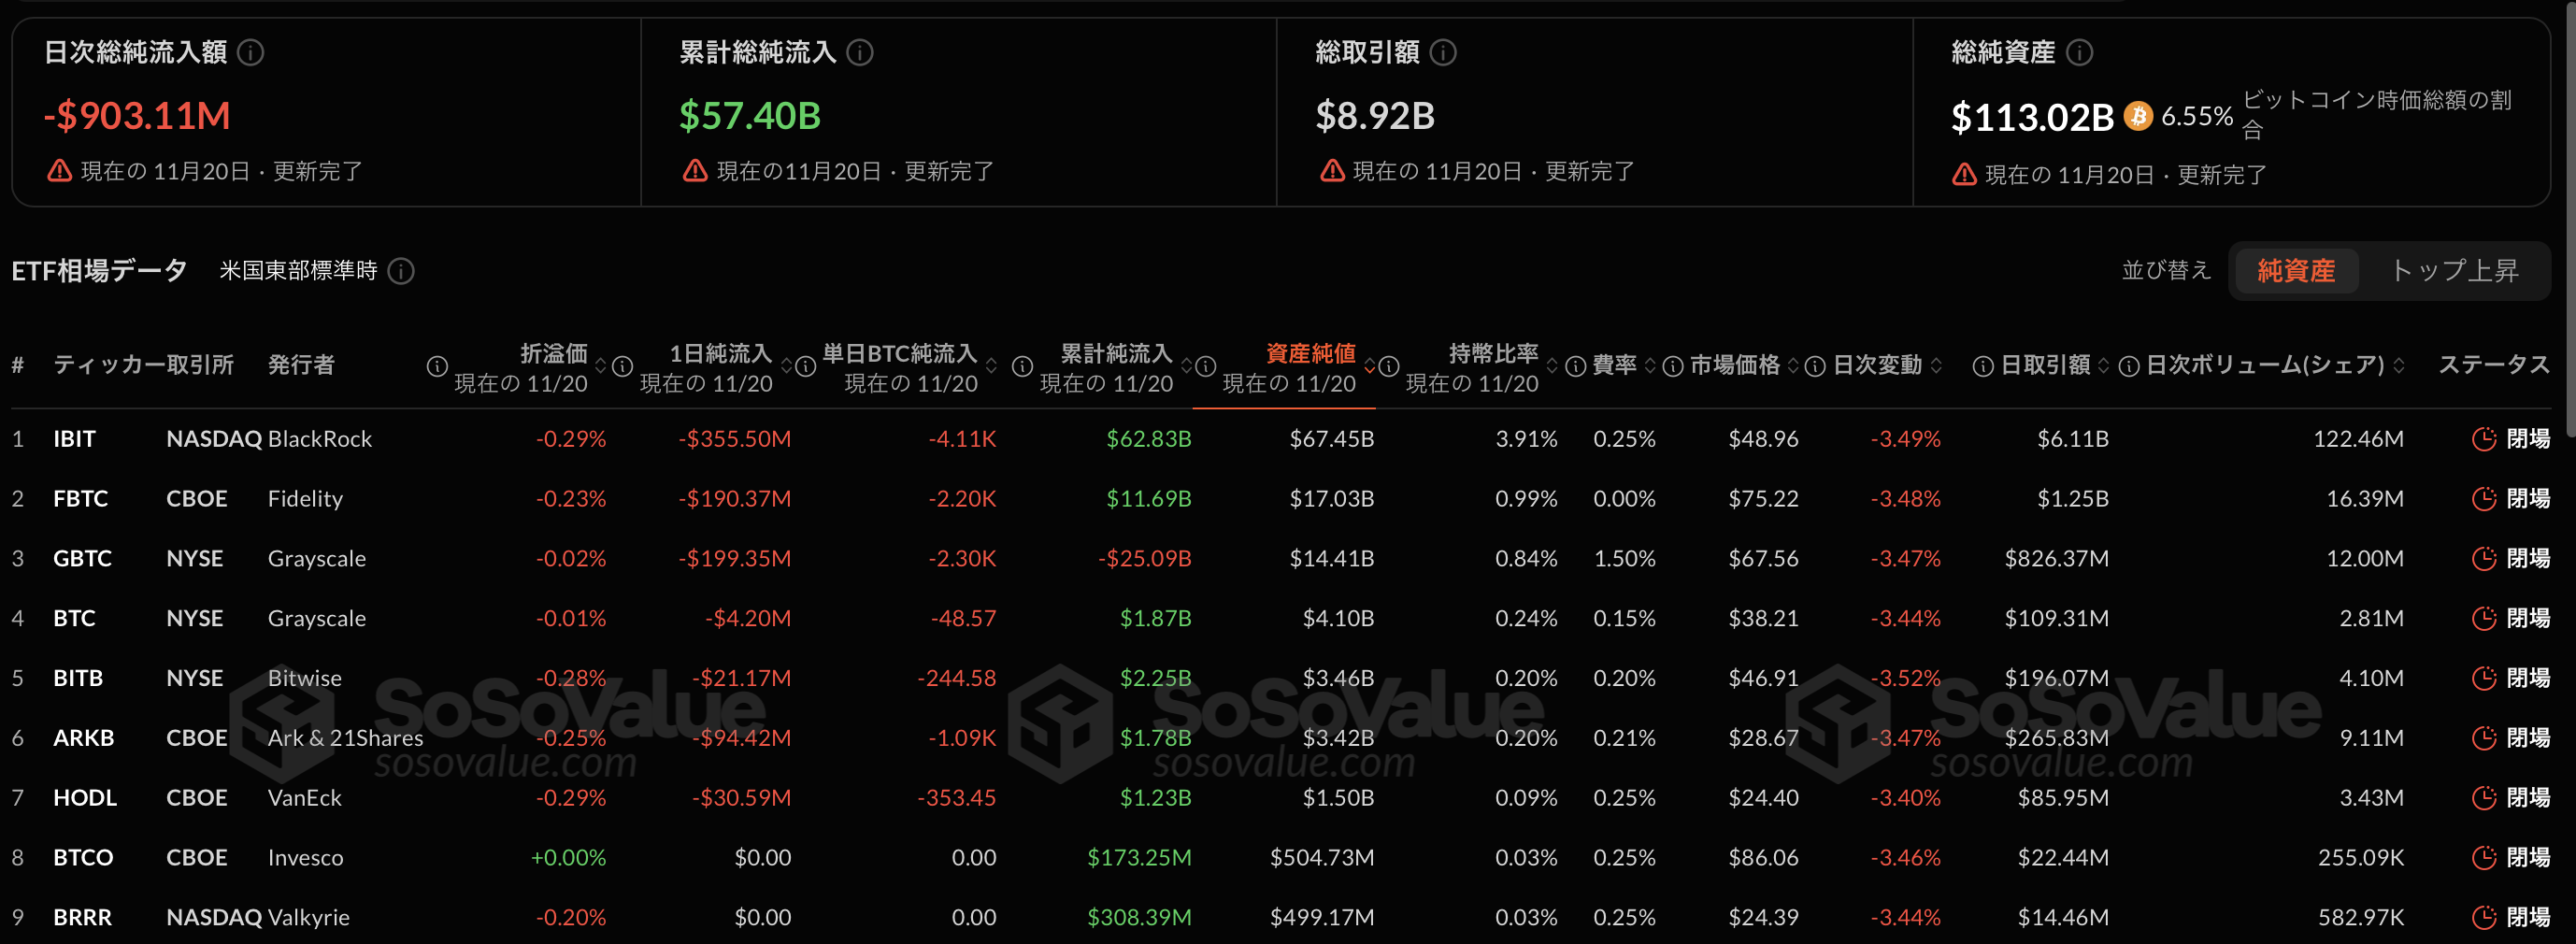This screenshot has height=944, width=2576.
Task: Sort by 1日純流入 column arrows
Action: (x=786, y=366)
